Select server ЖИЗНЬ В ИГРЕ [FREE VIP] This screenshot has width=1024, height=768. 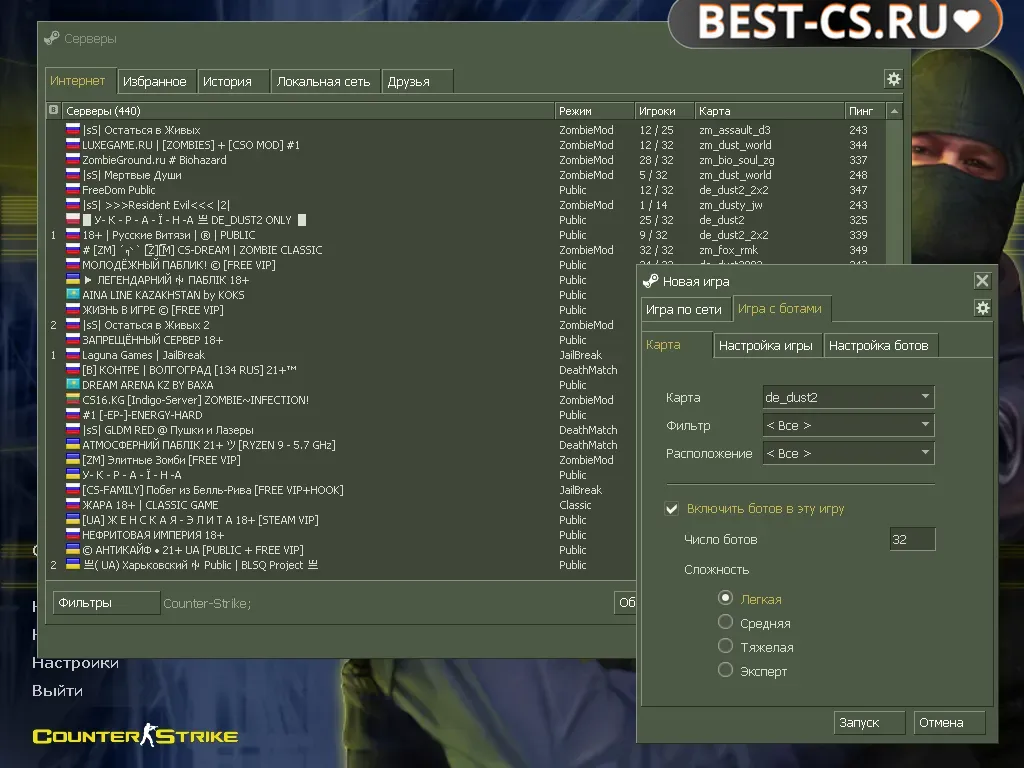[x=341, y=310]
